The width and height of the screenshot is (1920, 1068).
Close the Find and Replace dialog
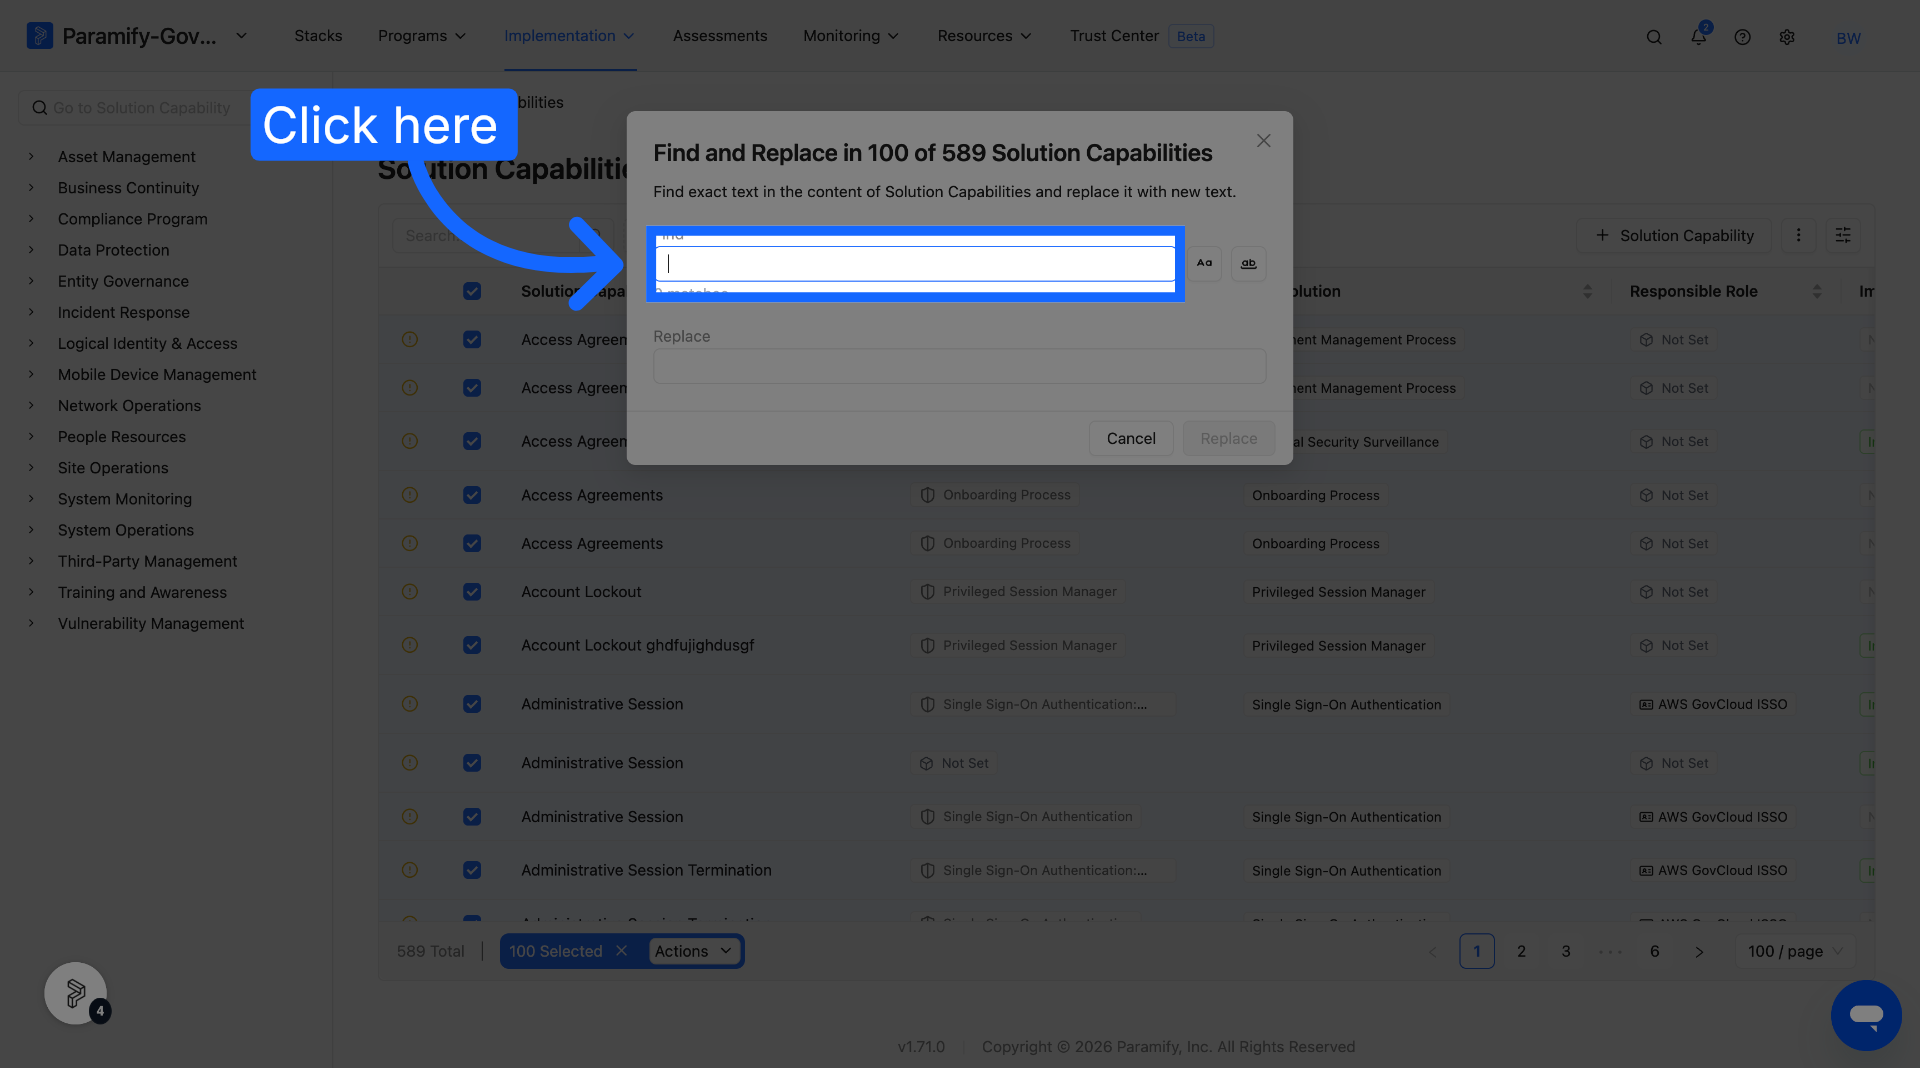click(1264, 141)
